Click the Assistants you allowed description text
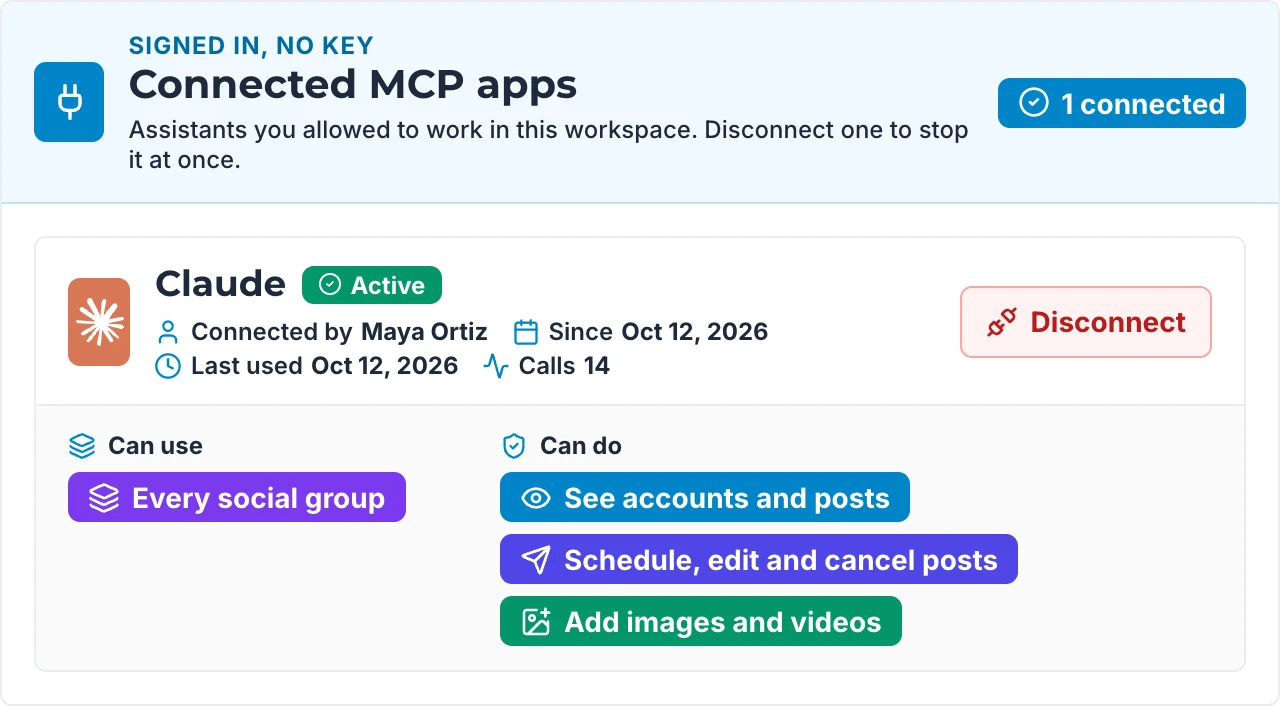 [549, 145]
